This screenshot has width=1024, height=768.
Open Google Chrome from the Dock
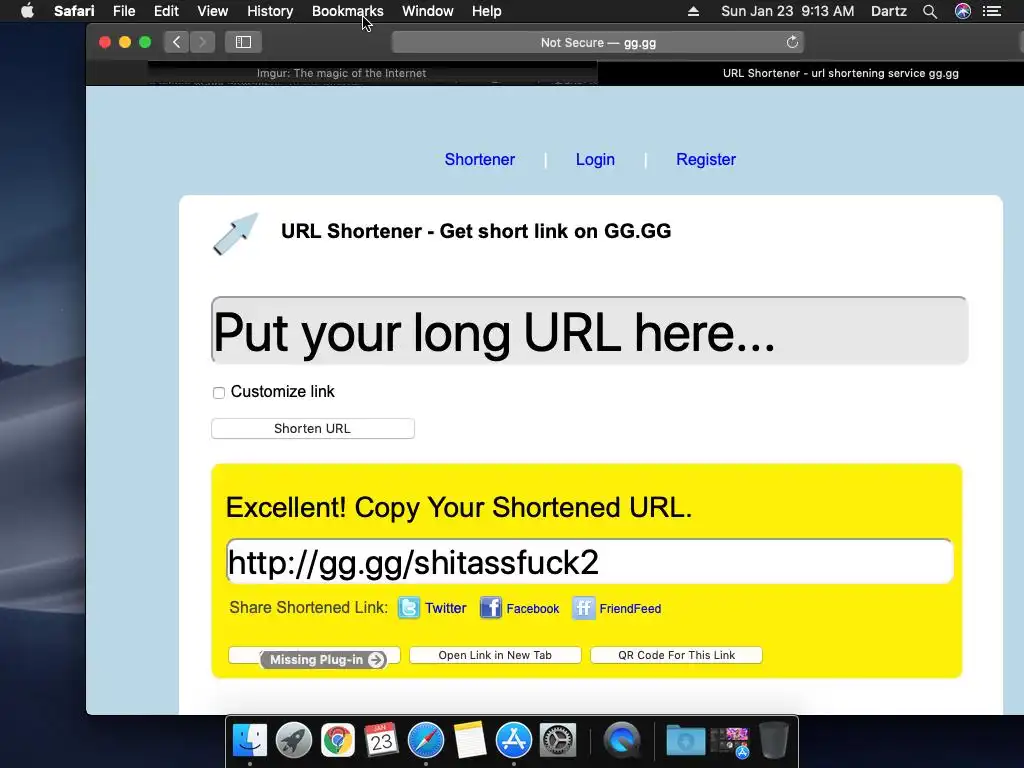(338, 741)
